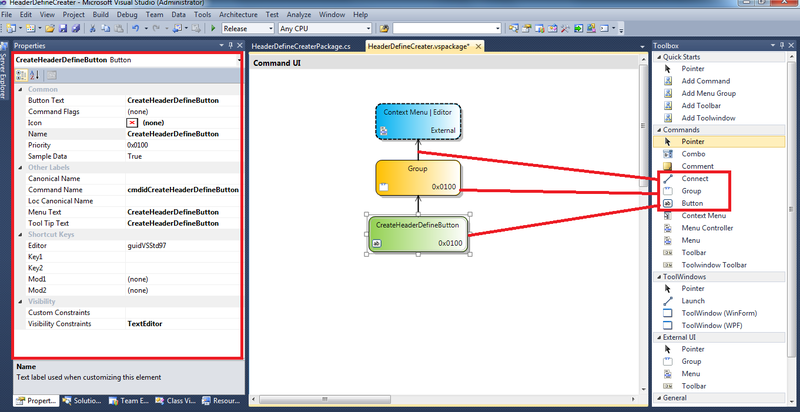
Task: Choose ToolWindow (WinForm) in Toolbox
Action: [x=719, y=313]
